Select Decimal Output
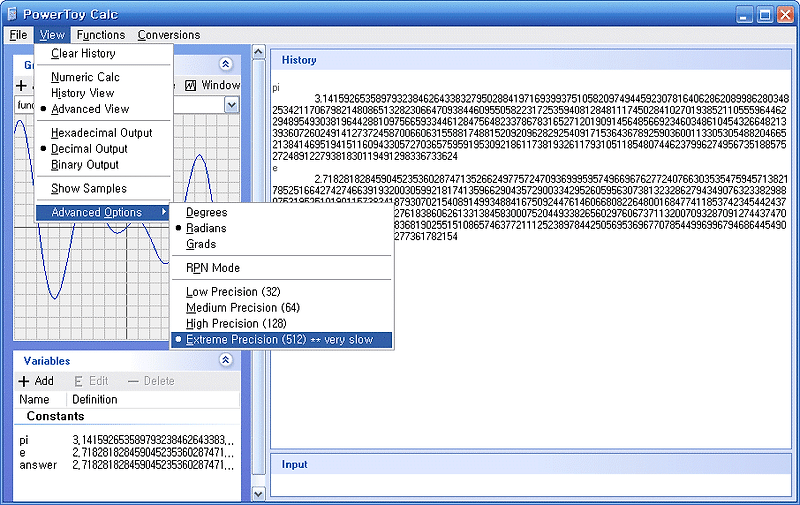The width and height of the screenshot is (800, 505). click(x=104, y=148)
